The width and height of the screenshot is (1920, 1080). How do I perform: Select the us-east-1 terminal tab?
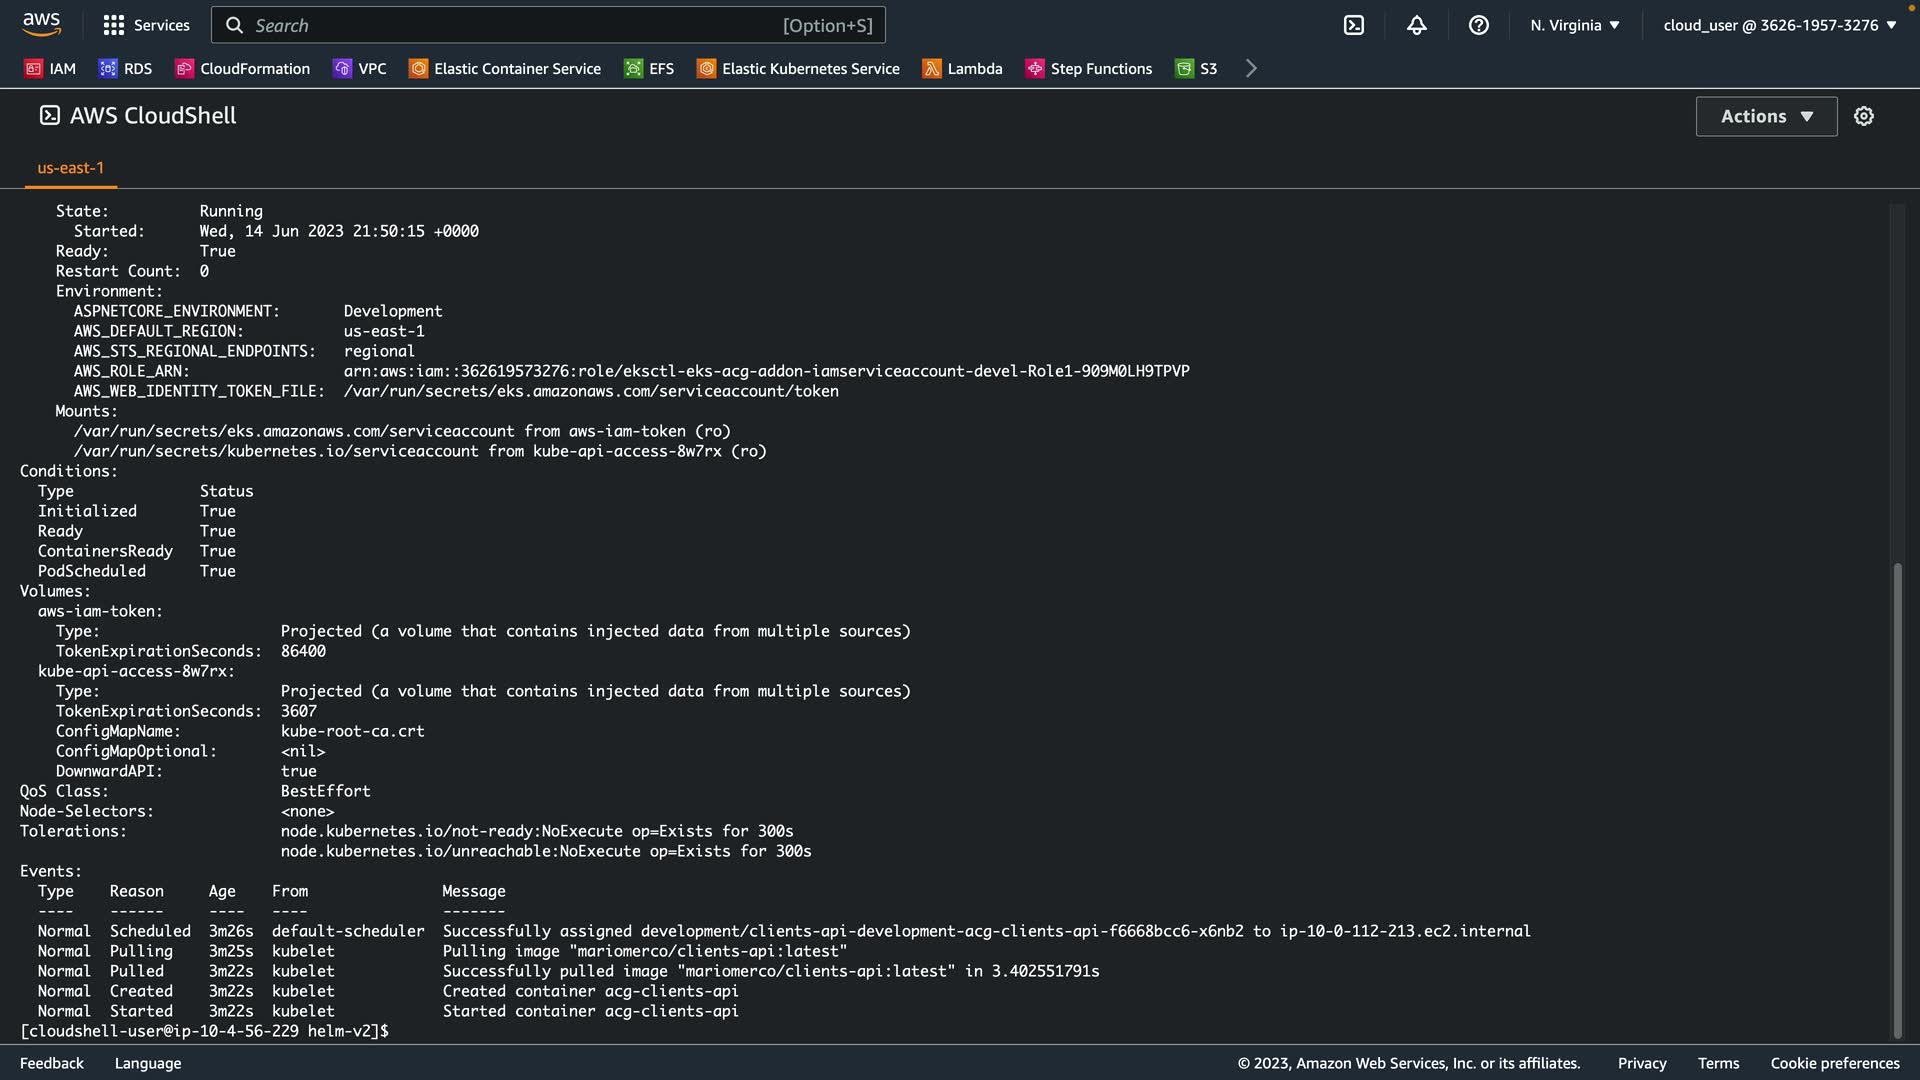point(70,168)
